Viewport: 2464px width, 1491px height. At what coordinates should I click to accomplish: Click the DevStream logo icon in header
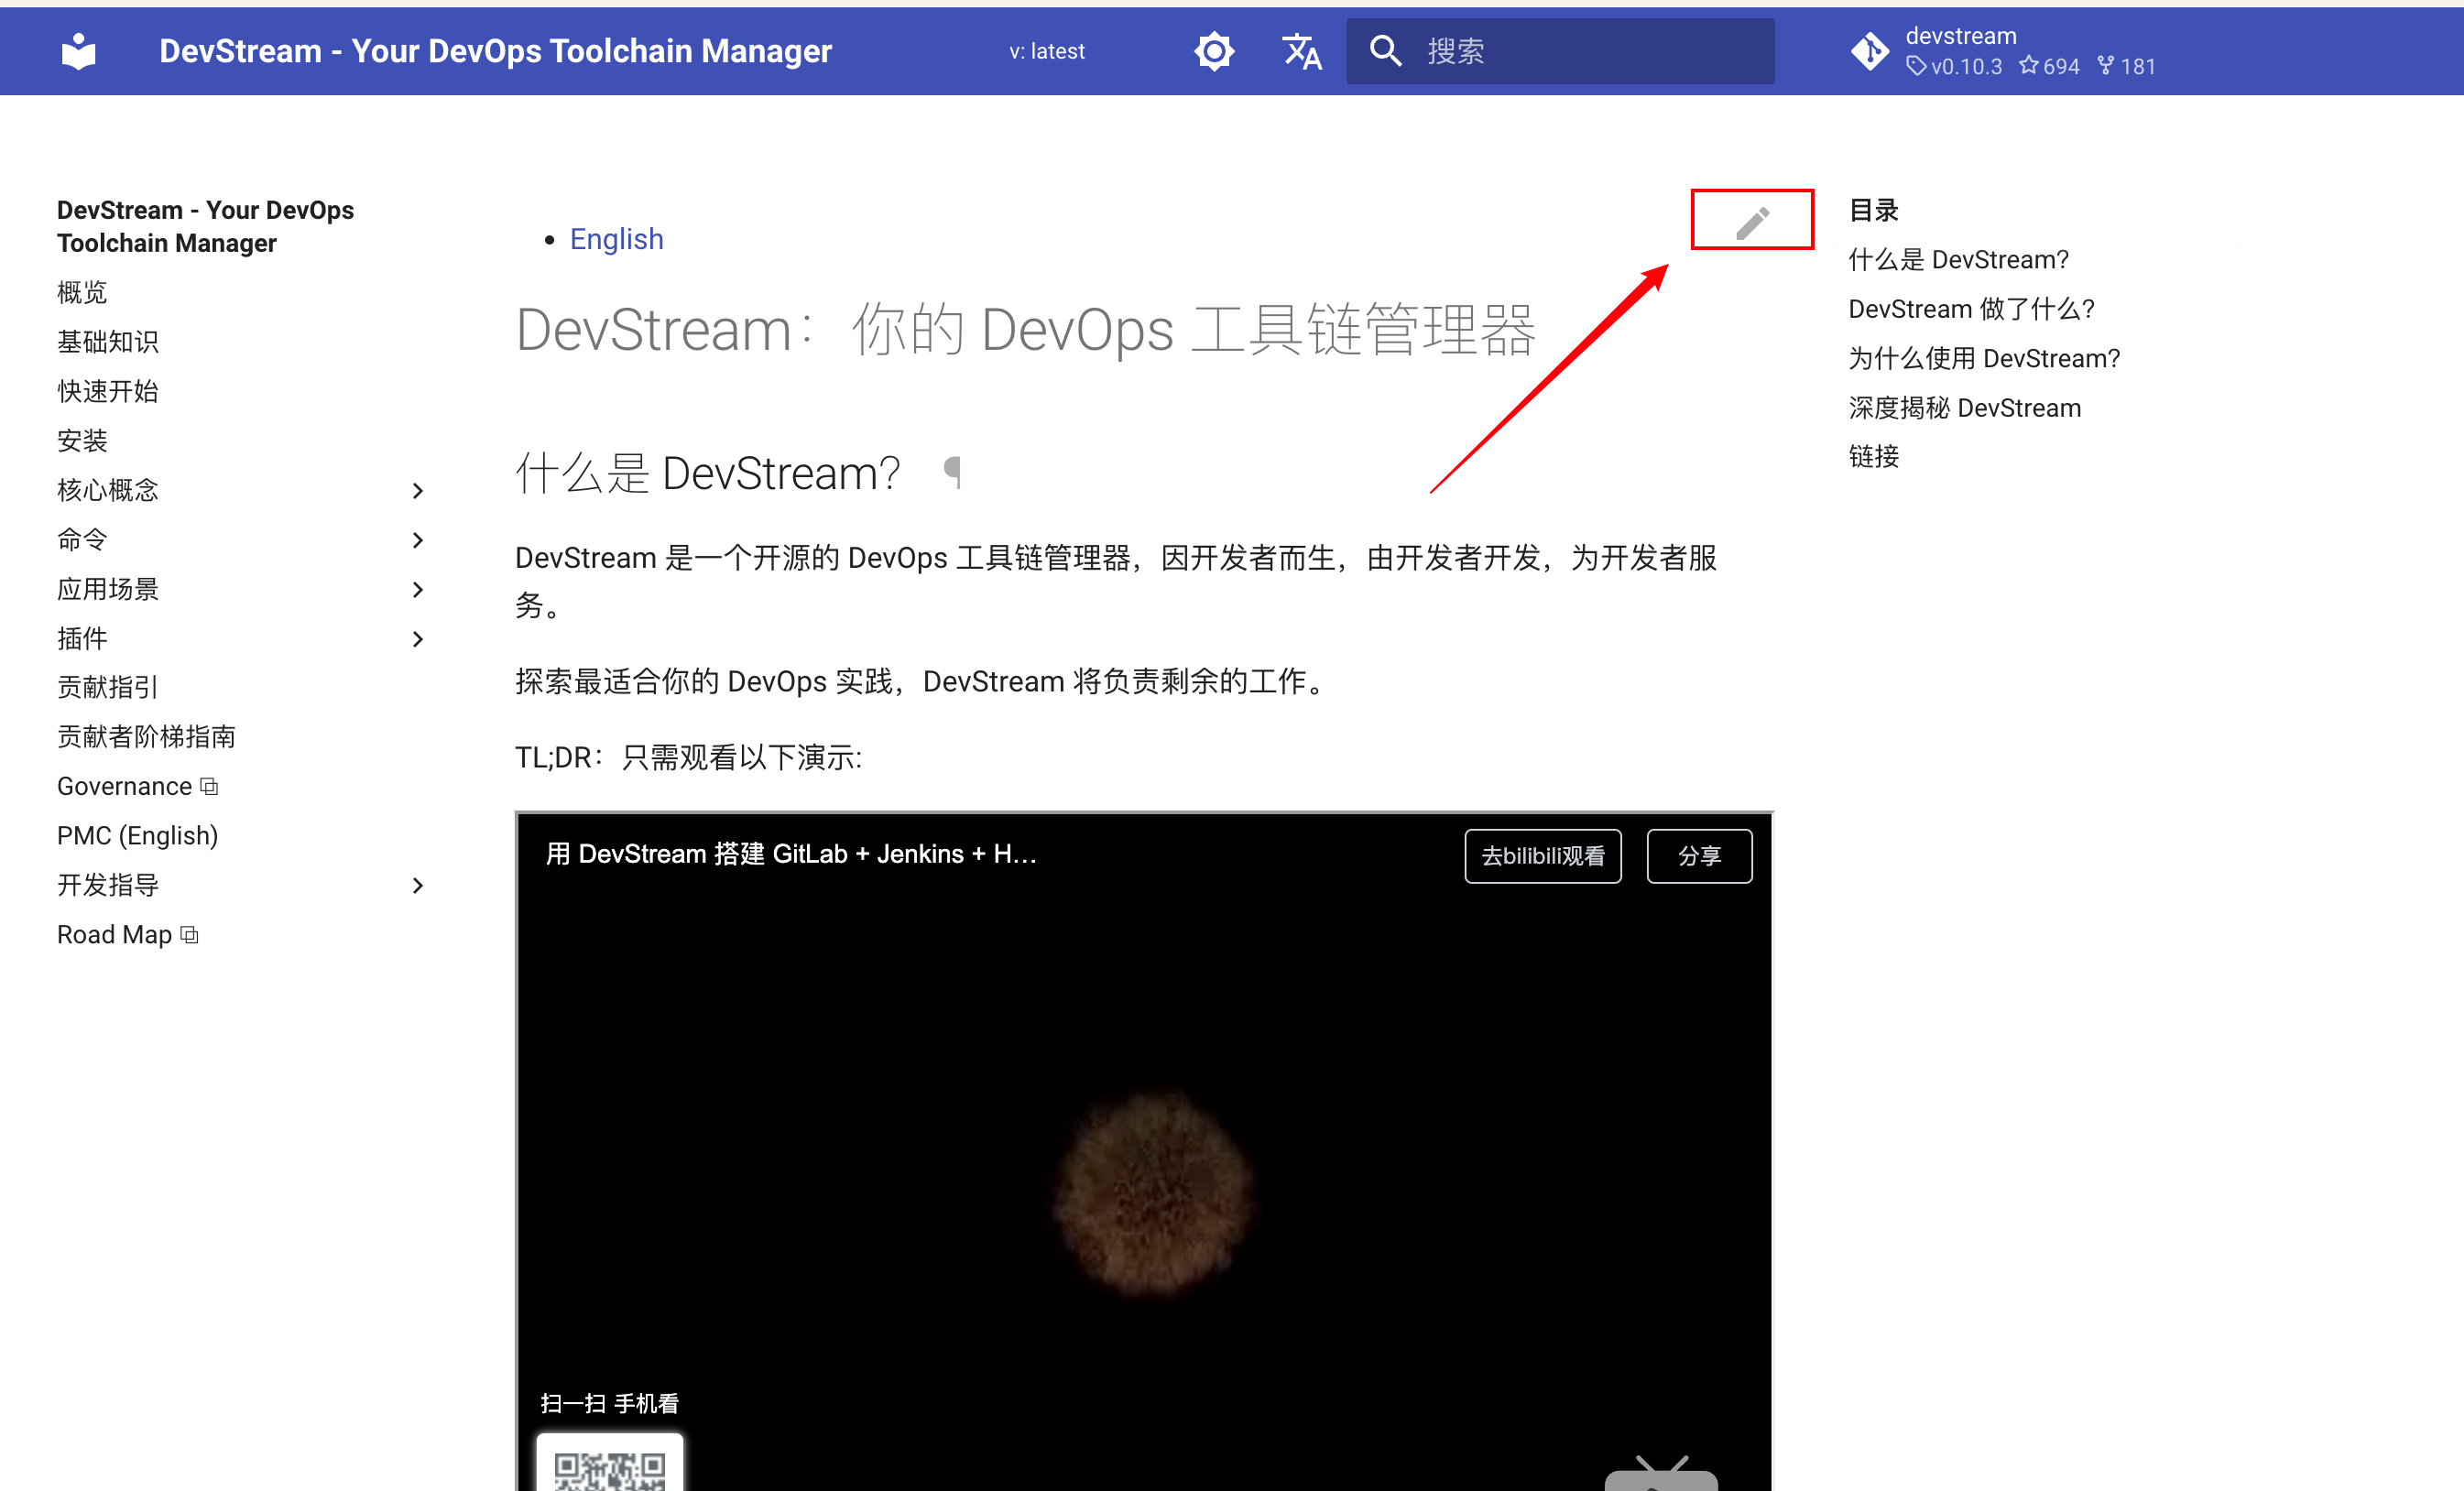pos(78,51)
